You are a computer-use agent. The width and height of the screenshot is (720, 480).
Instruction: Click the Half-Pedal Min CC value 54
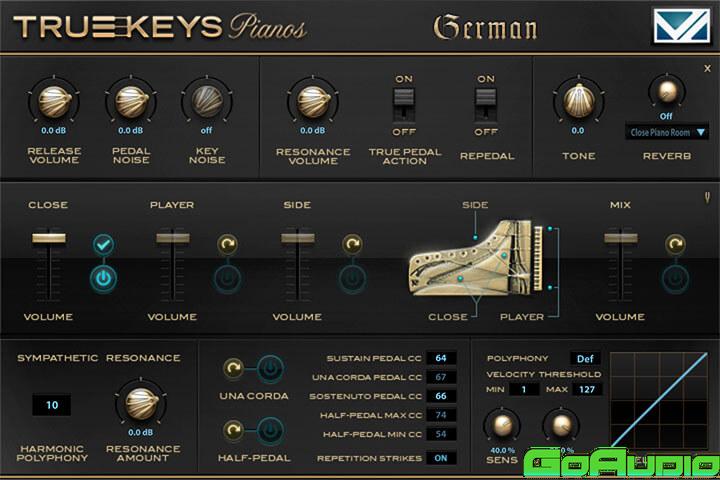tap(441, 434)
